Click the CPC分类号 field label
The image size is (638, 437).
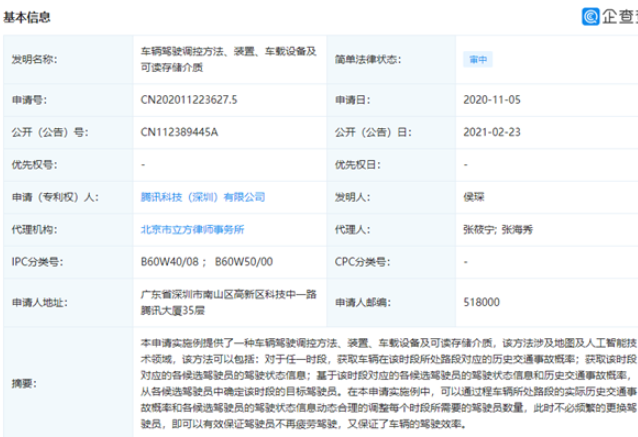(x=362, y=262)
